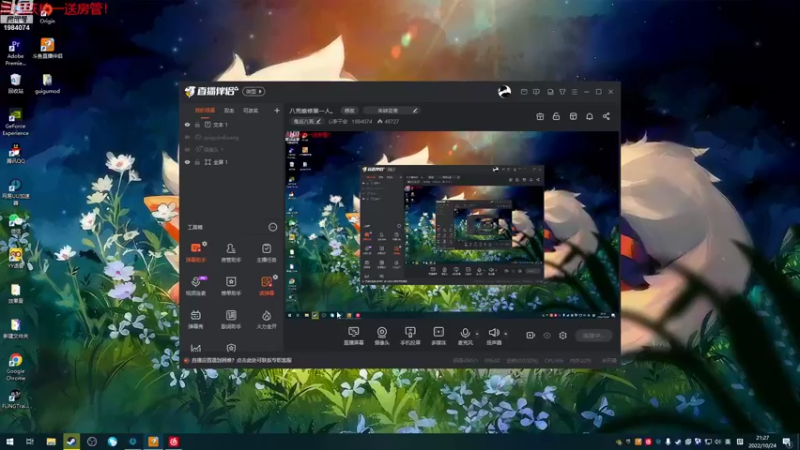Screen dimensions: 800x450
Task: Click the start streaming button at bottom right
Action: pyautogui.click(x=593, y=335)
